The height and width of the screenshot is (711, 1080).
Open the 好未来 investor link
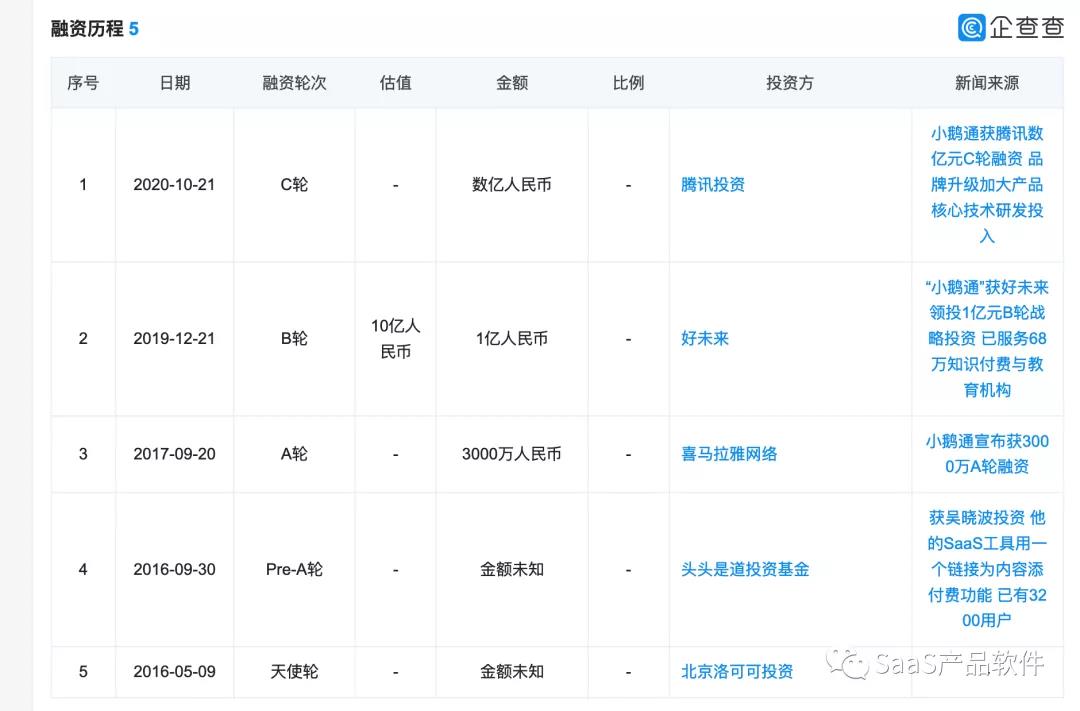point(704,339)
